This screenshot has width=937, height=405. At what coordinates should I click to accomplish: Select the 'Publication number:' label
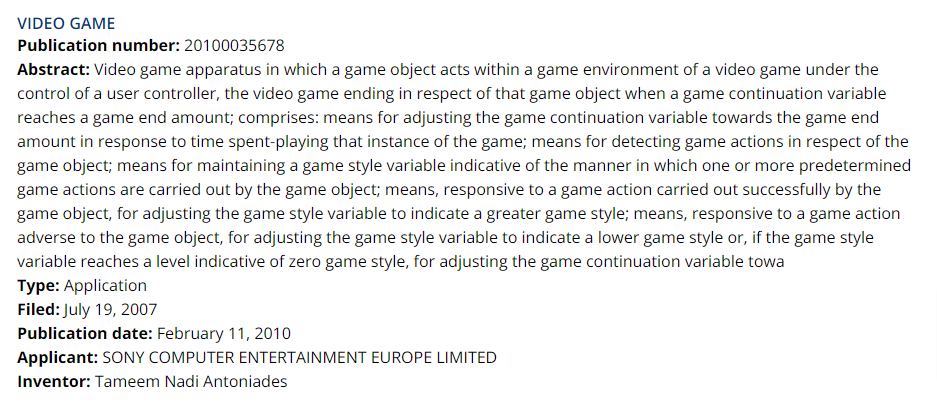coord(99,45)
